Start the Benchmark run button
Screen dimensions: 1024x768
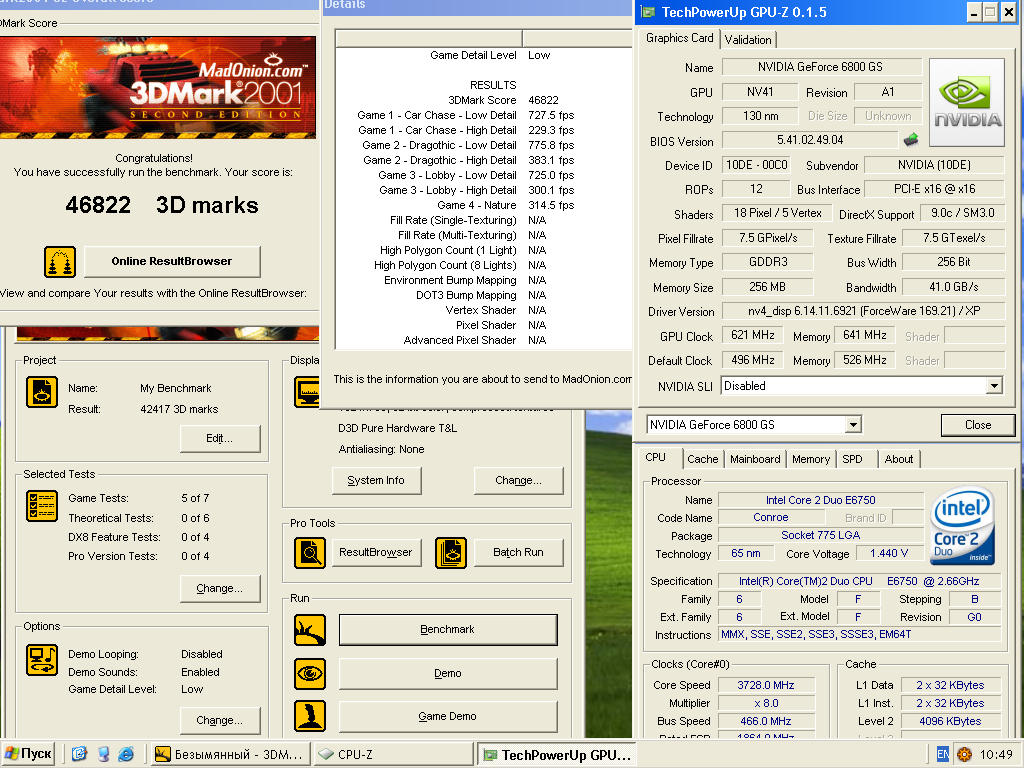coord(448,630)
